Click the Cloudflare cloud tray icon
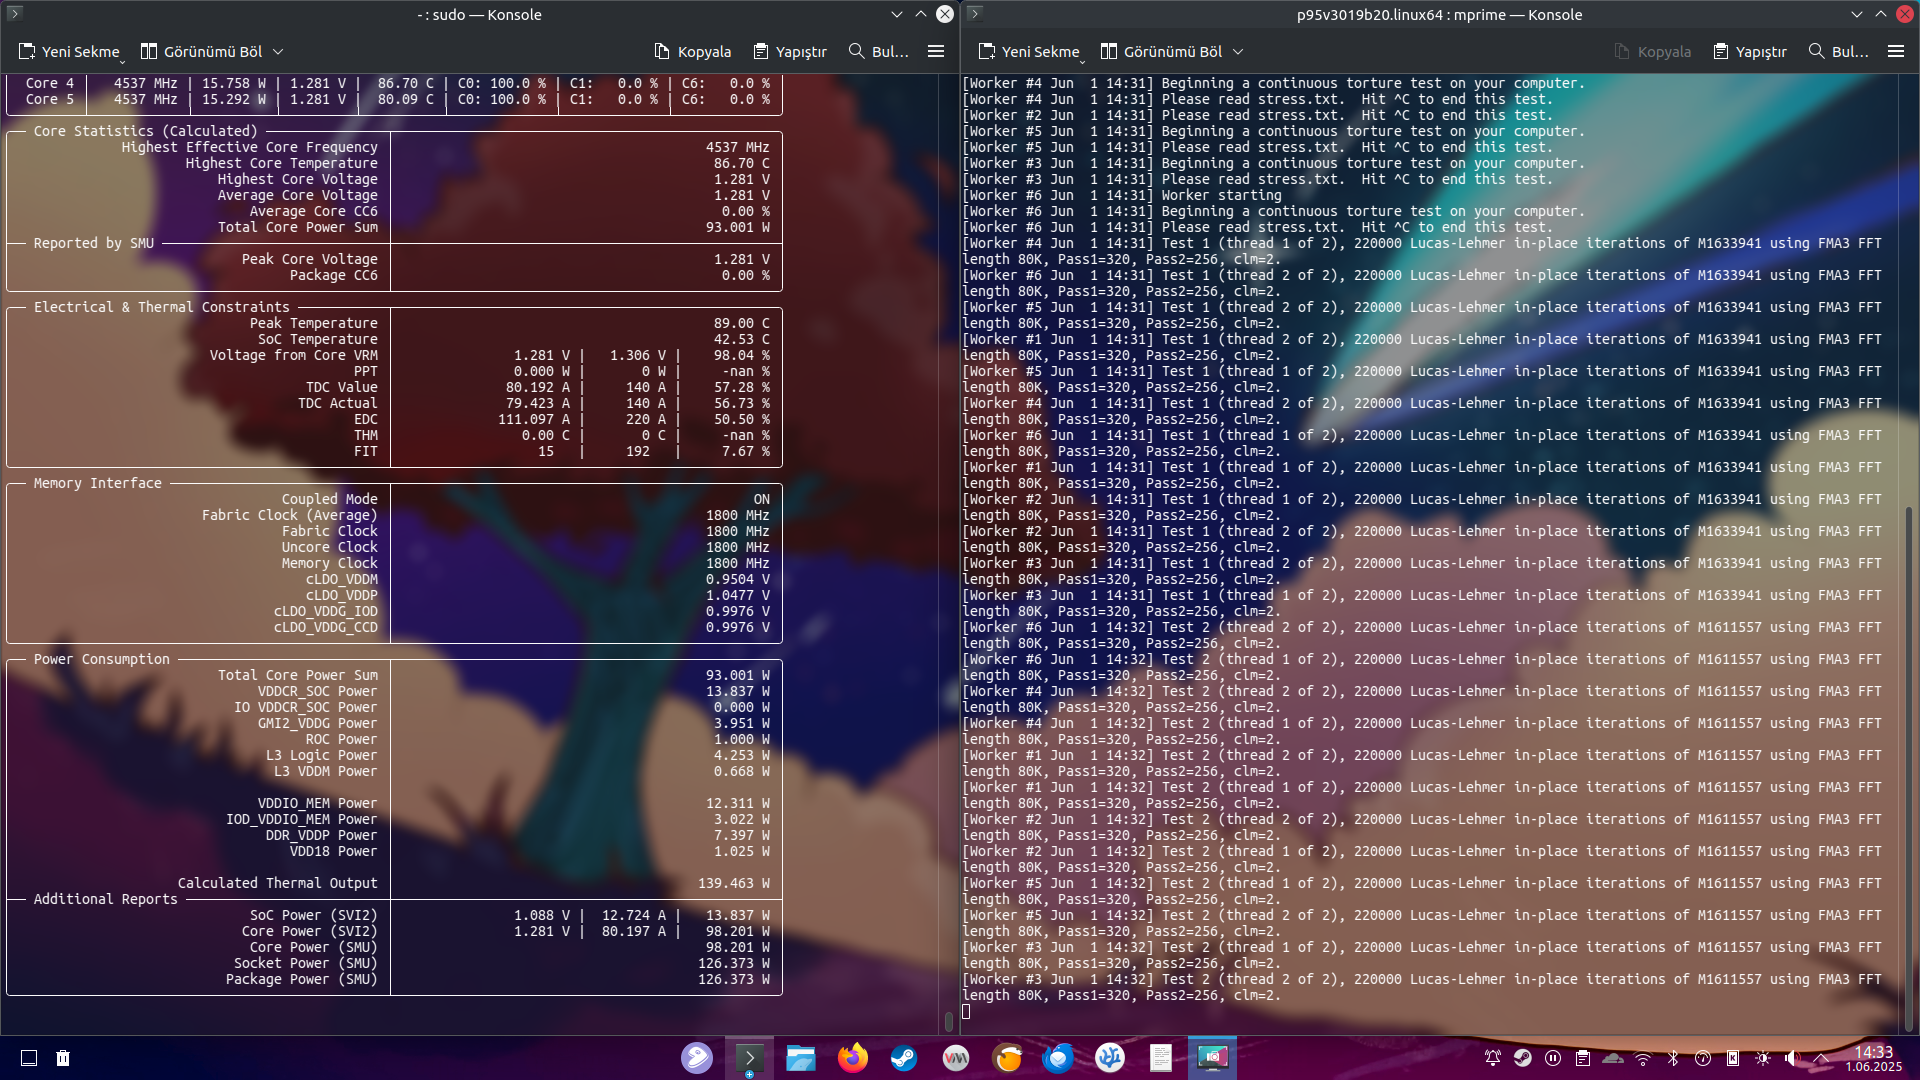The image size is (1920, 1080). pos(1613,1058)
